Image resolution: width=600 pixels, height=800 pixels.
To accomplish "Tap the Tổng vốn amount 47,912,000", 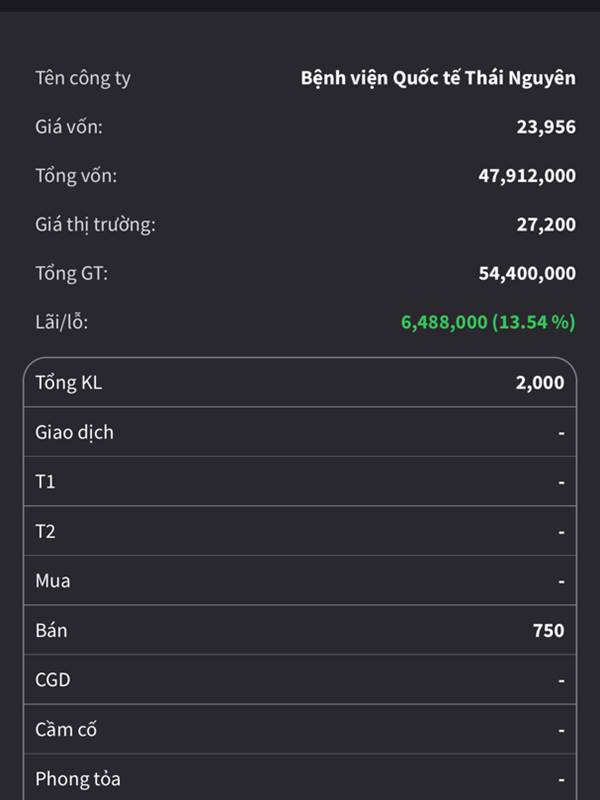I will coord(527,176).
